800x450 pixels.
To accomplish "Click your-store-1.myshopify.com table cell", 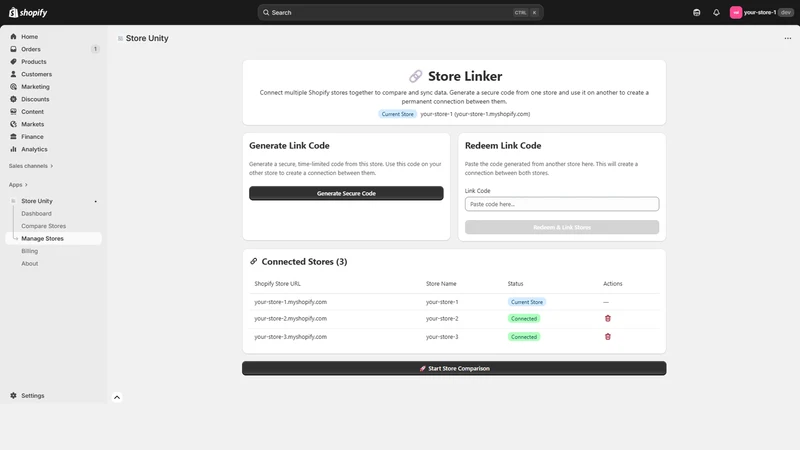I will coord(290,302).
